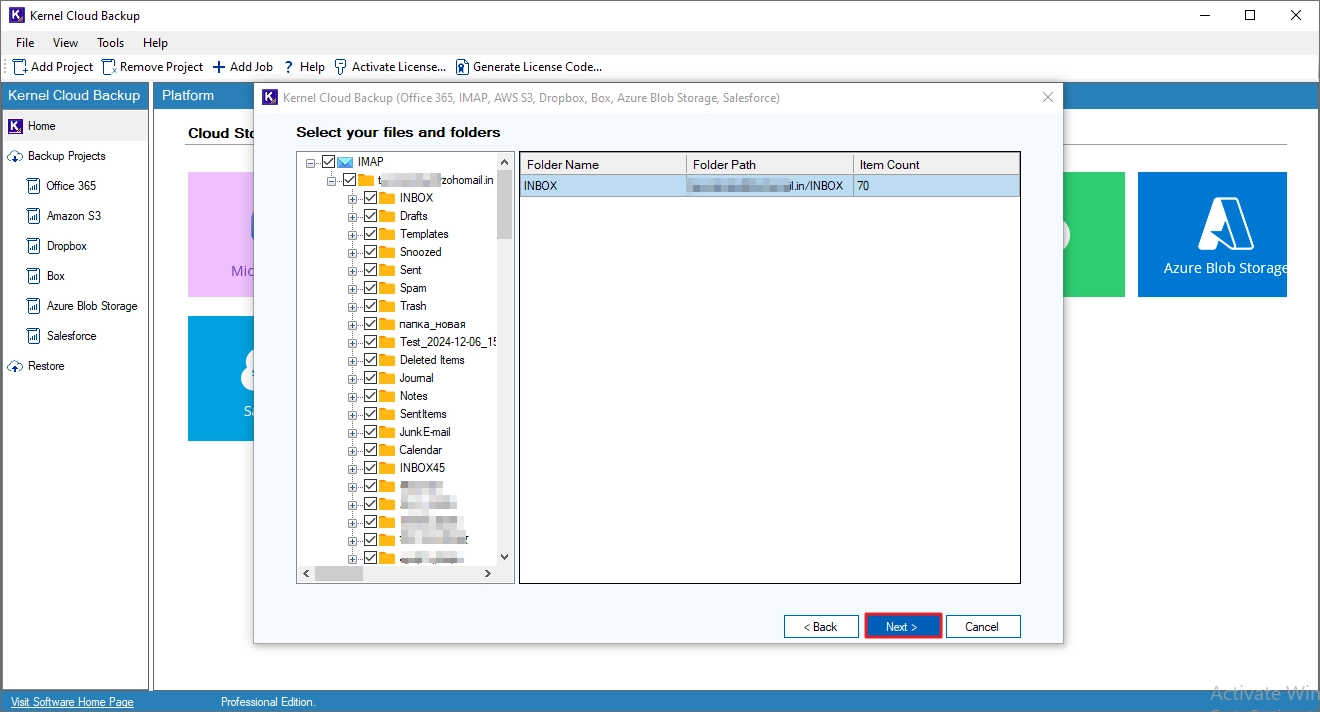Screen dimensions: 1320x712
Task: Collapse the IMAP root tree node
Action: tap(311, 163)
